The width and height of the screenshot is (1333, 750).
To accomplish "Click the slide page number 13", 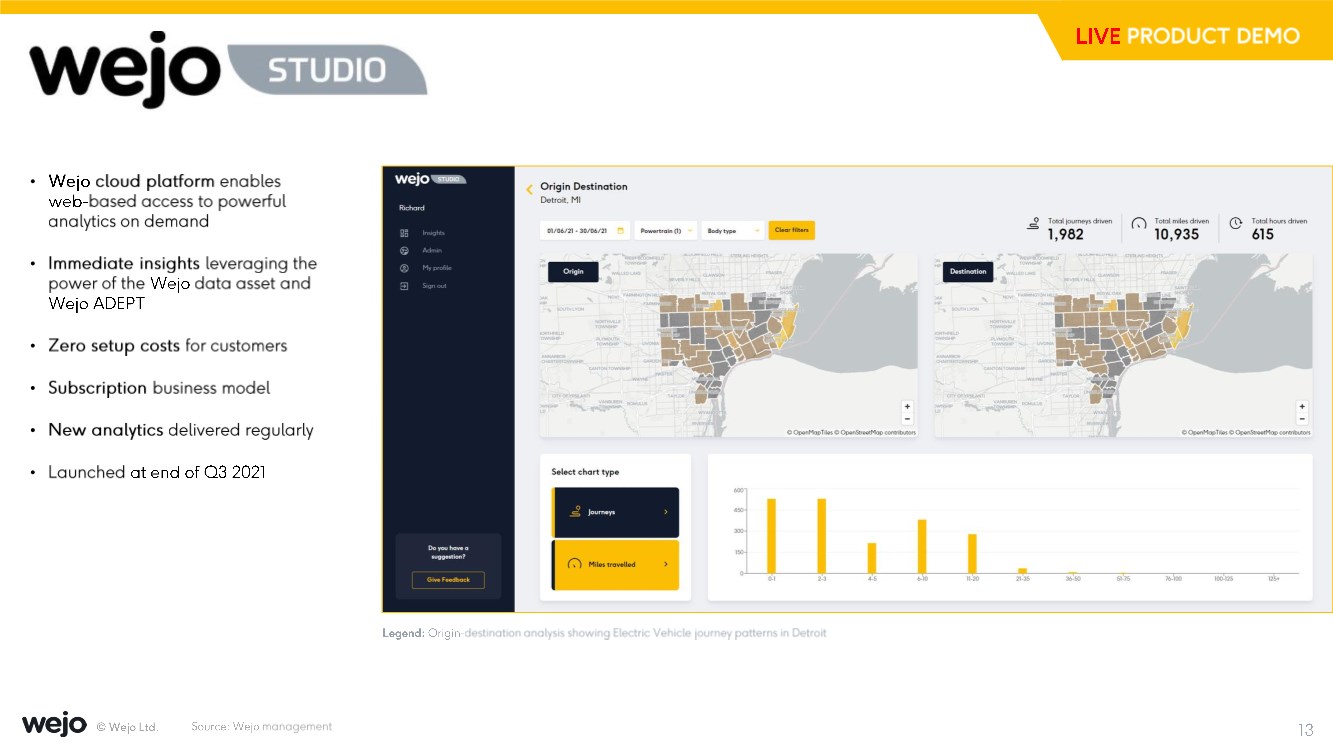I will tap(1305, 730).
